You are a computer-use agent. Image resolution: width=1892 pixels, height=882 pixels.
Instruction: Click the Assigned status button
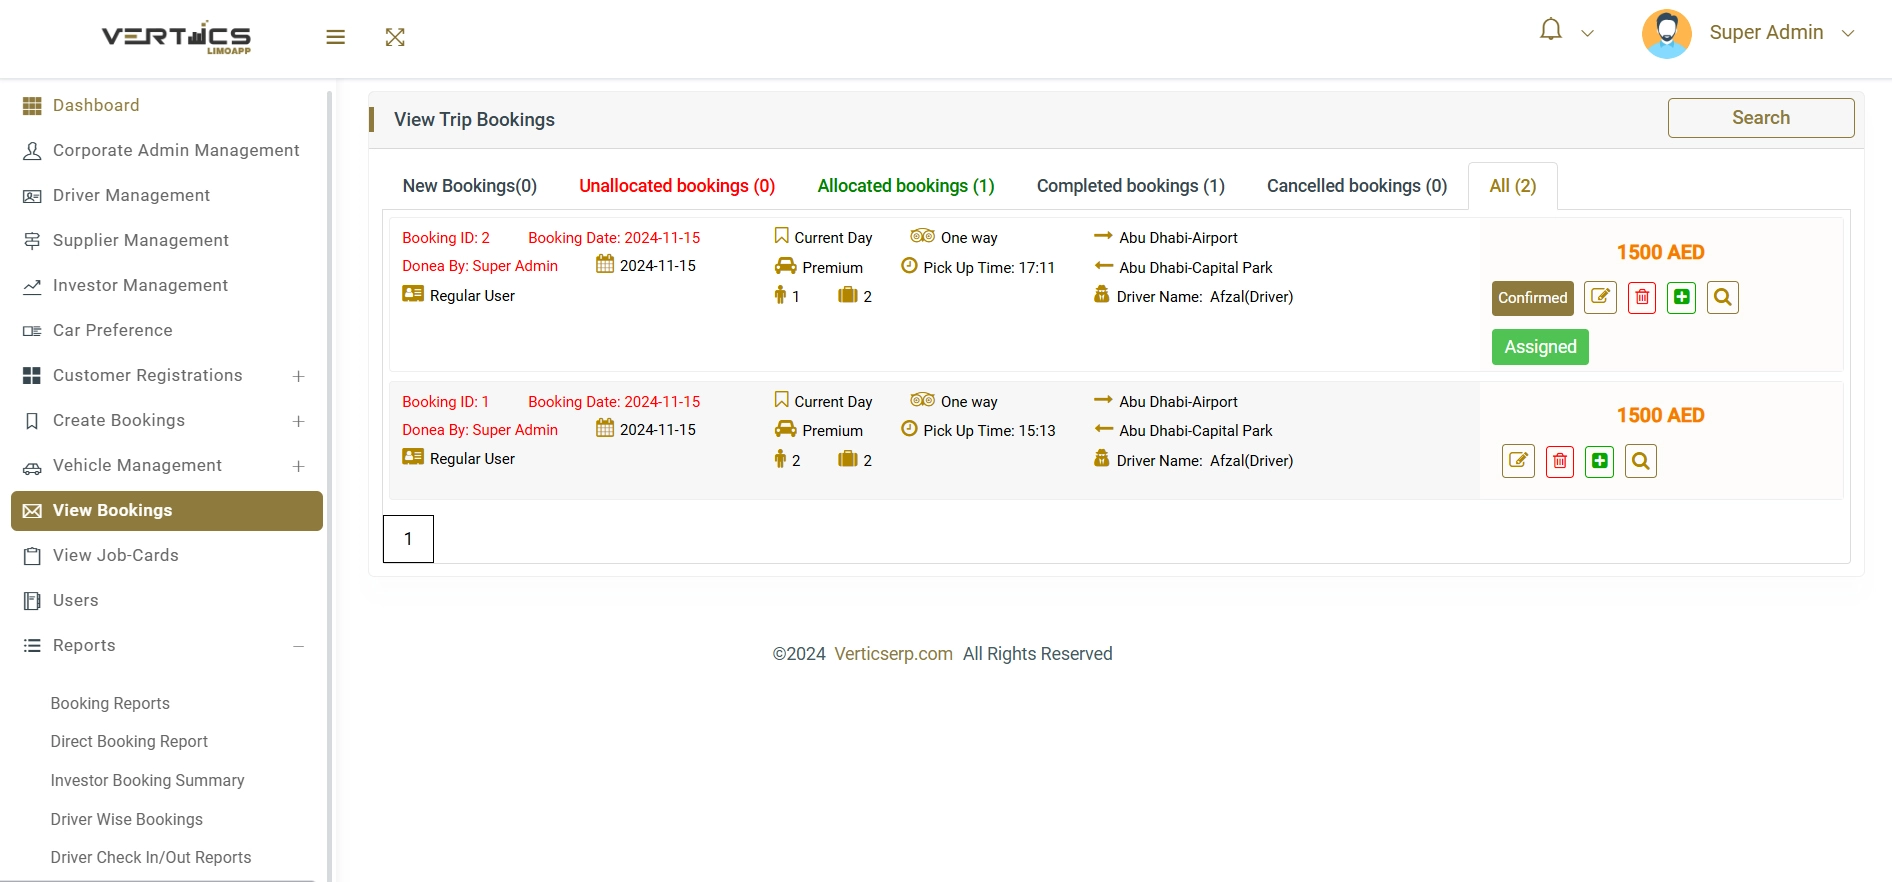[1539, 347]
